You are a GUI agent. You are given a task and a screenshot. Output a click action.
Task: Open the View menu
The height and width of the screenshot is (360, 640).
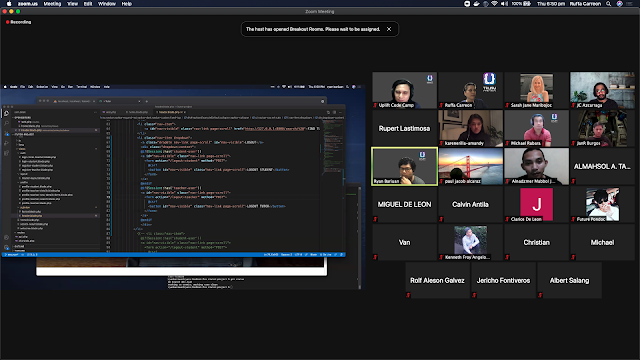tap(72, 4)
